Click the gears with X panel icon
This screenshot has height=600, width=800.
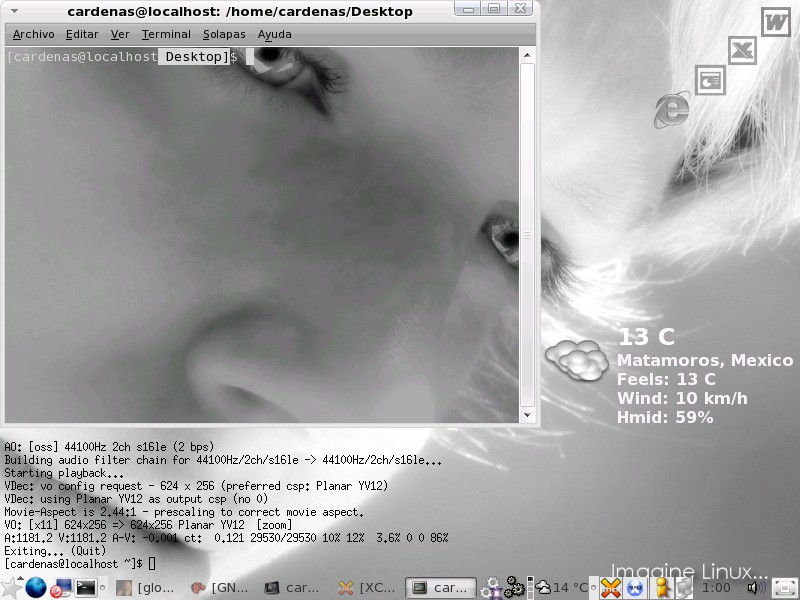[x=491, y=588]
